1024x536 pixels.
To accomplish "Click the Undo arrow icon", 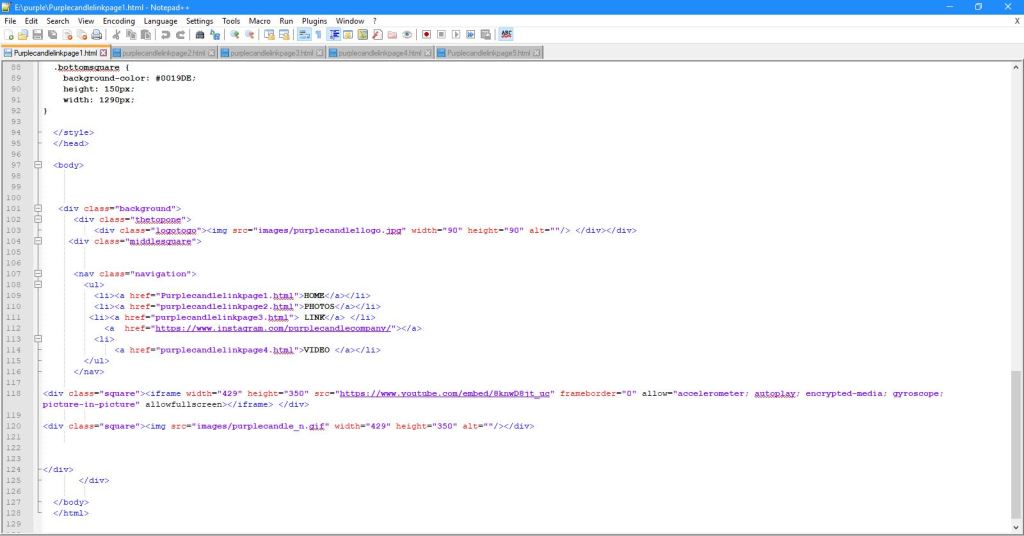I will click(165, 35).
